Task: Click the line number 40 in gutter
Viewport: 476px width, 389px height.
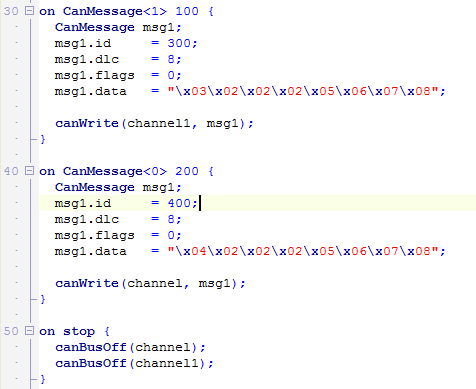Action: 11,171
